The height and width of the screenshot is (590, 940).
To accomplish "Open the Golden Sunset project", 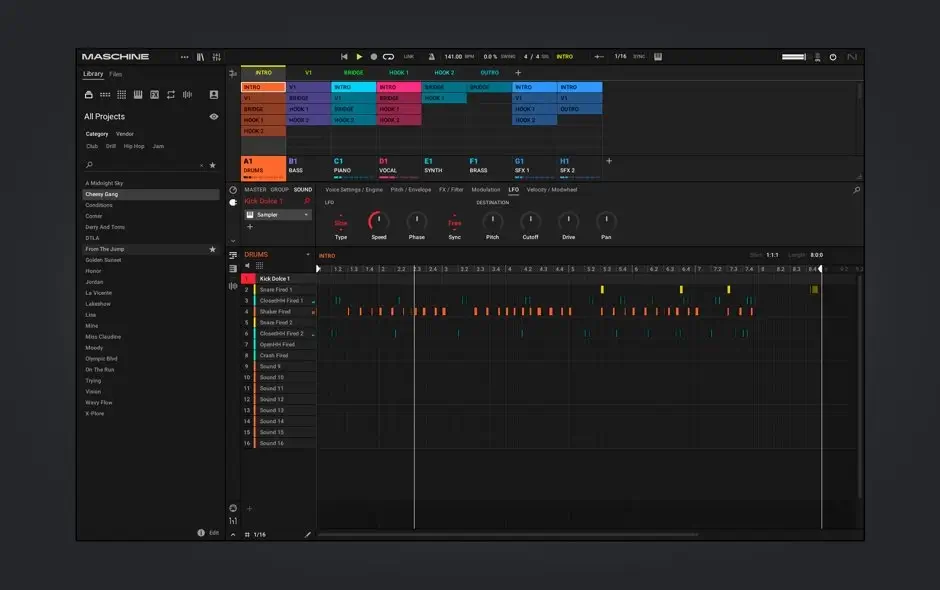I will 101,260.
